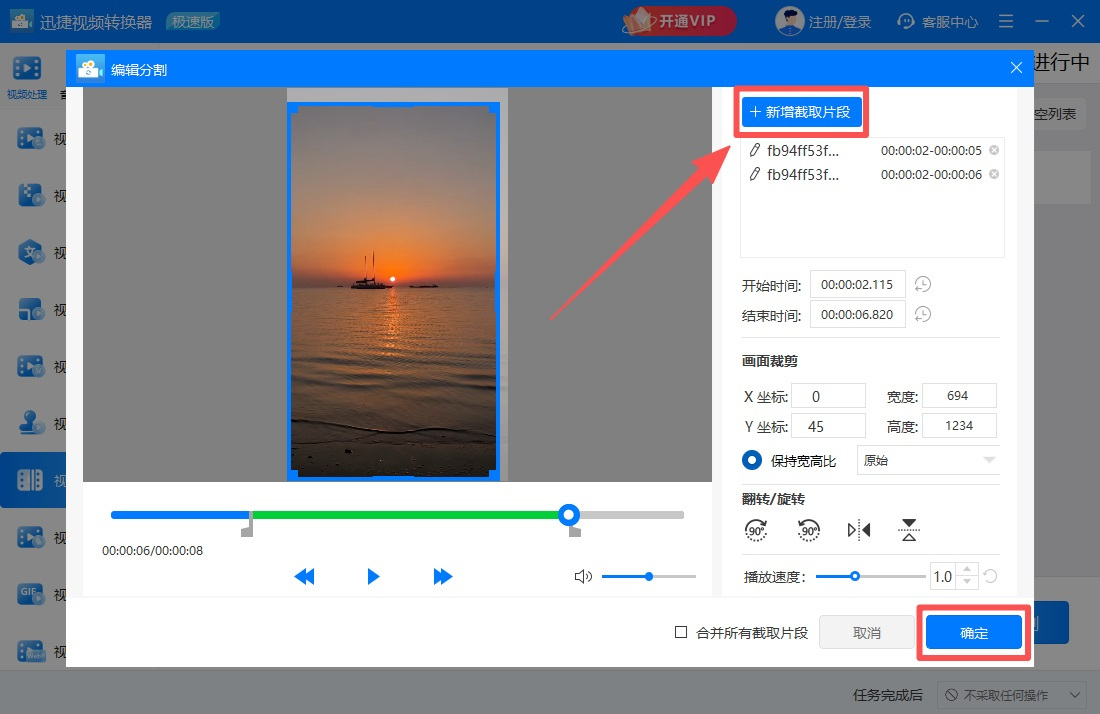This screenshot has width=1100, height=714.
Task: Flip the video vertically
Action: tap(908, 530)
